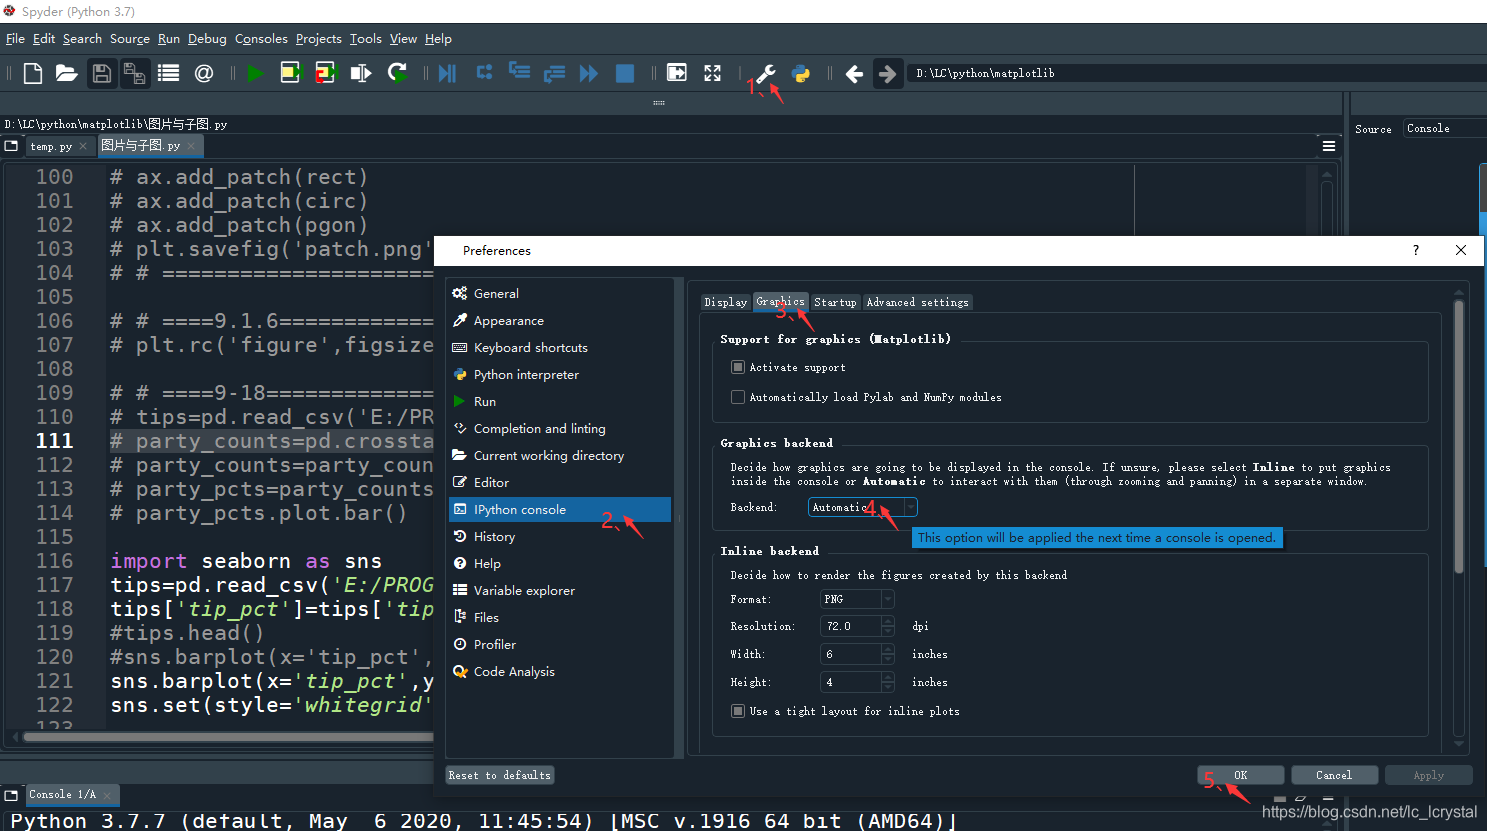Adjust Width spinner arrows

[888, 654]
